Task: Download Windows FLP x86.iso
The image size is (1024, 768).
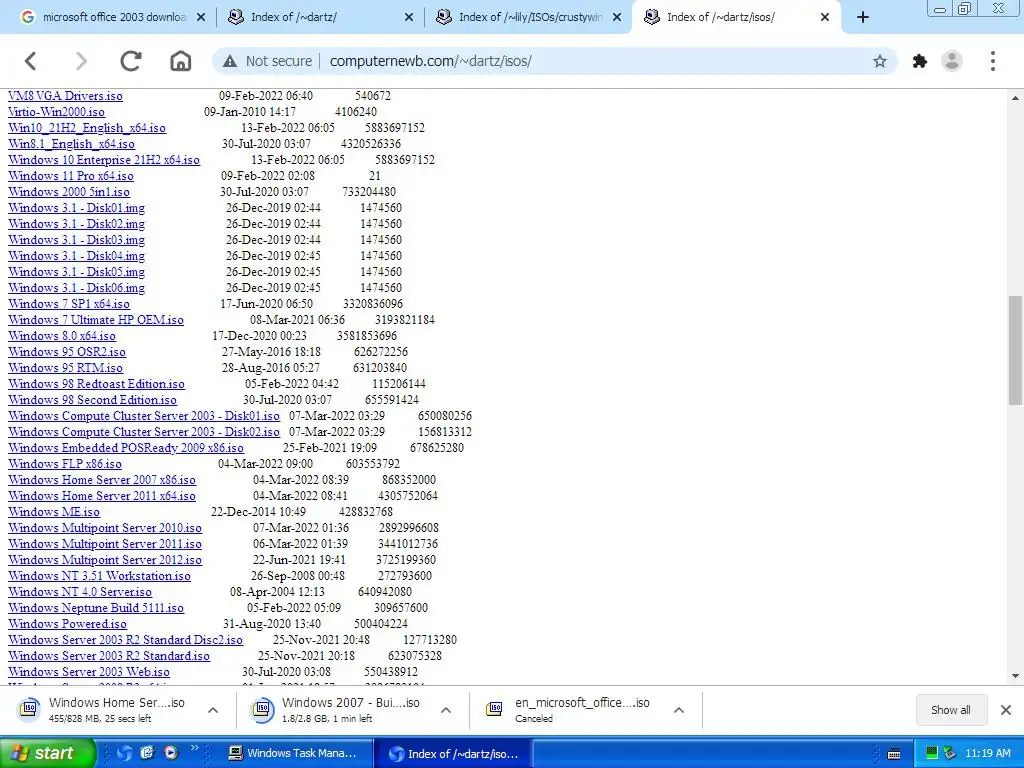Action: [65, 464]
